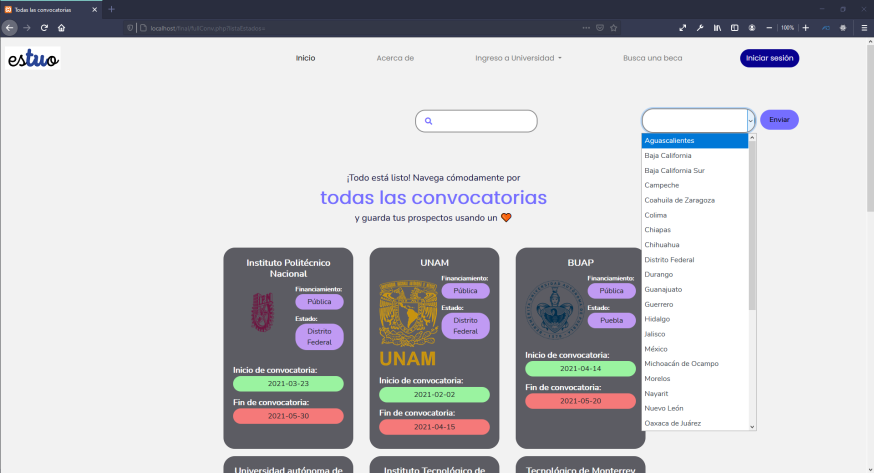Zoom out with the minus icon

point(769,28)
